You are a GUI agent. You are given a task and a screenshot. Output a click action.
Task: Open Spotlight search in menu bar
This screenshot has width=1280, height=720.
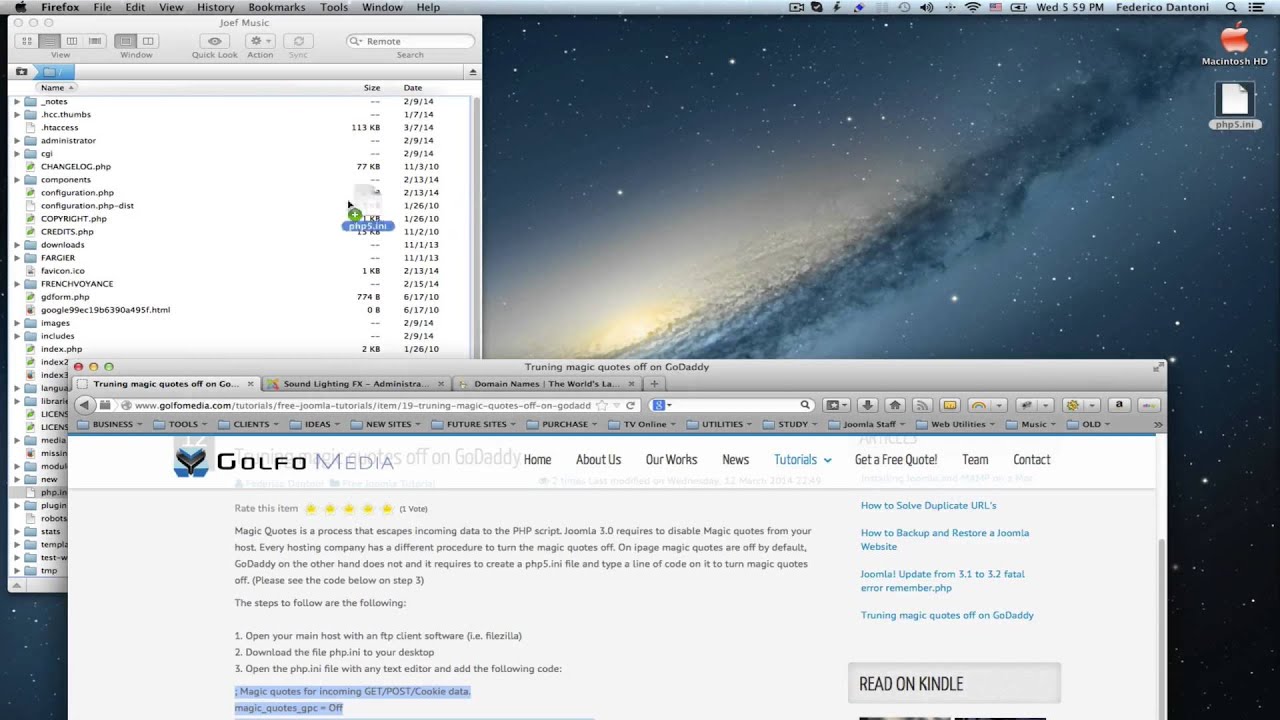coord(1231,7)
